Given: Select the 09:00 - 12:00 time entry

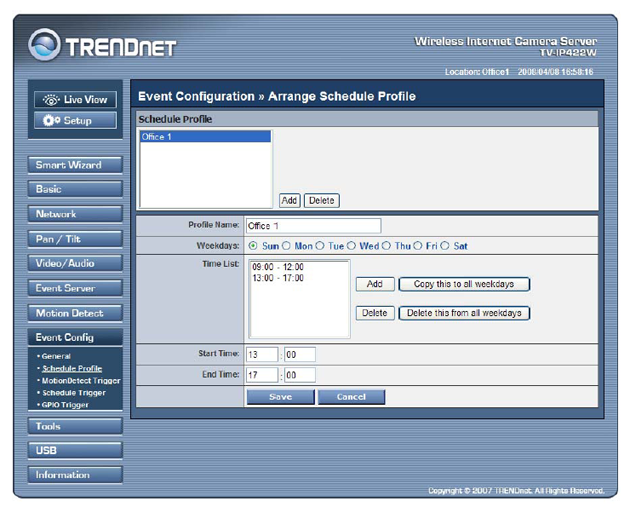Looking at the screenshot, I should pos(278,267).
